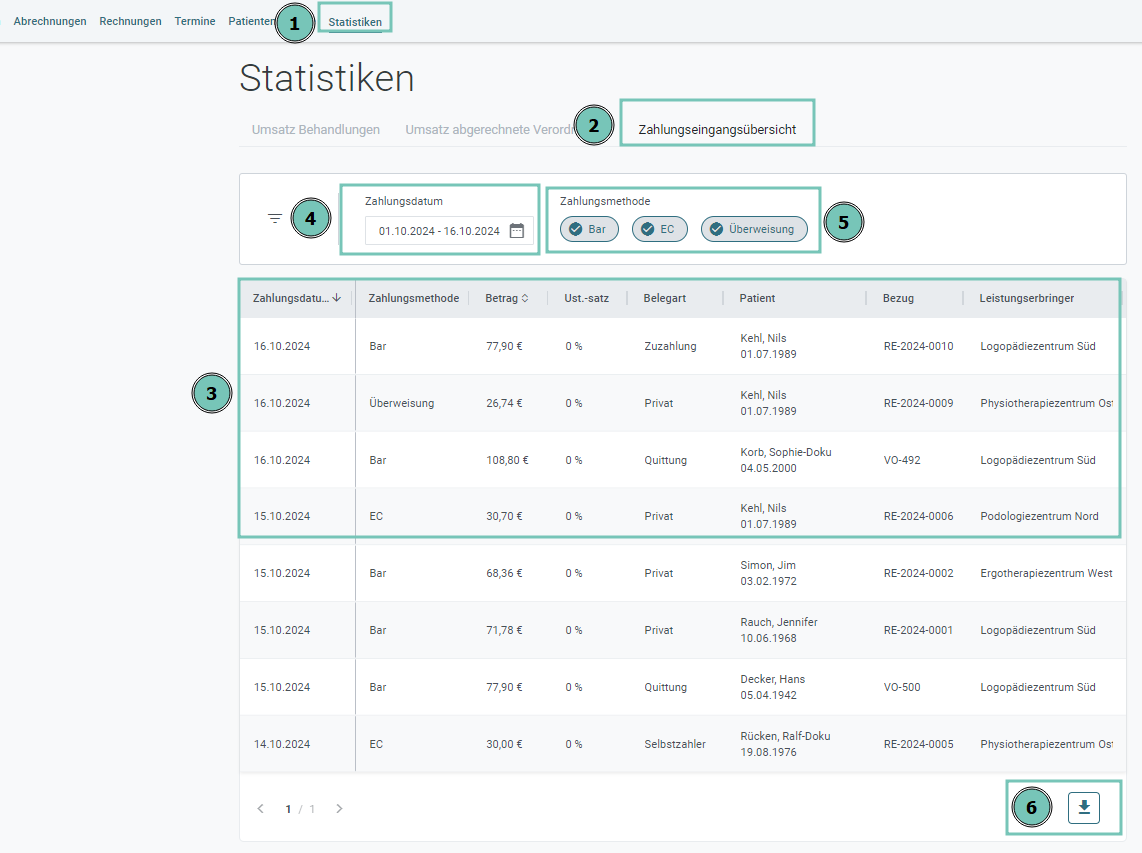Select the Zahlungseingangsübersicht tab

717,130
